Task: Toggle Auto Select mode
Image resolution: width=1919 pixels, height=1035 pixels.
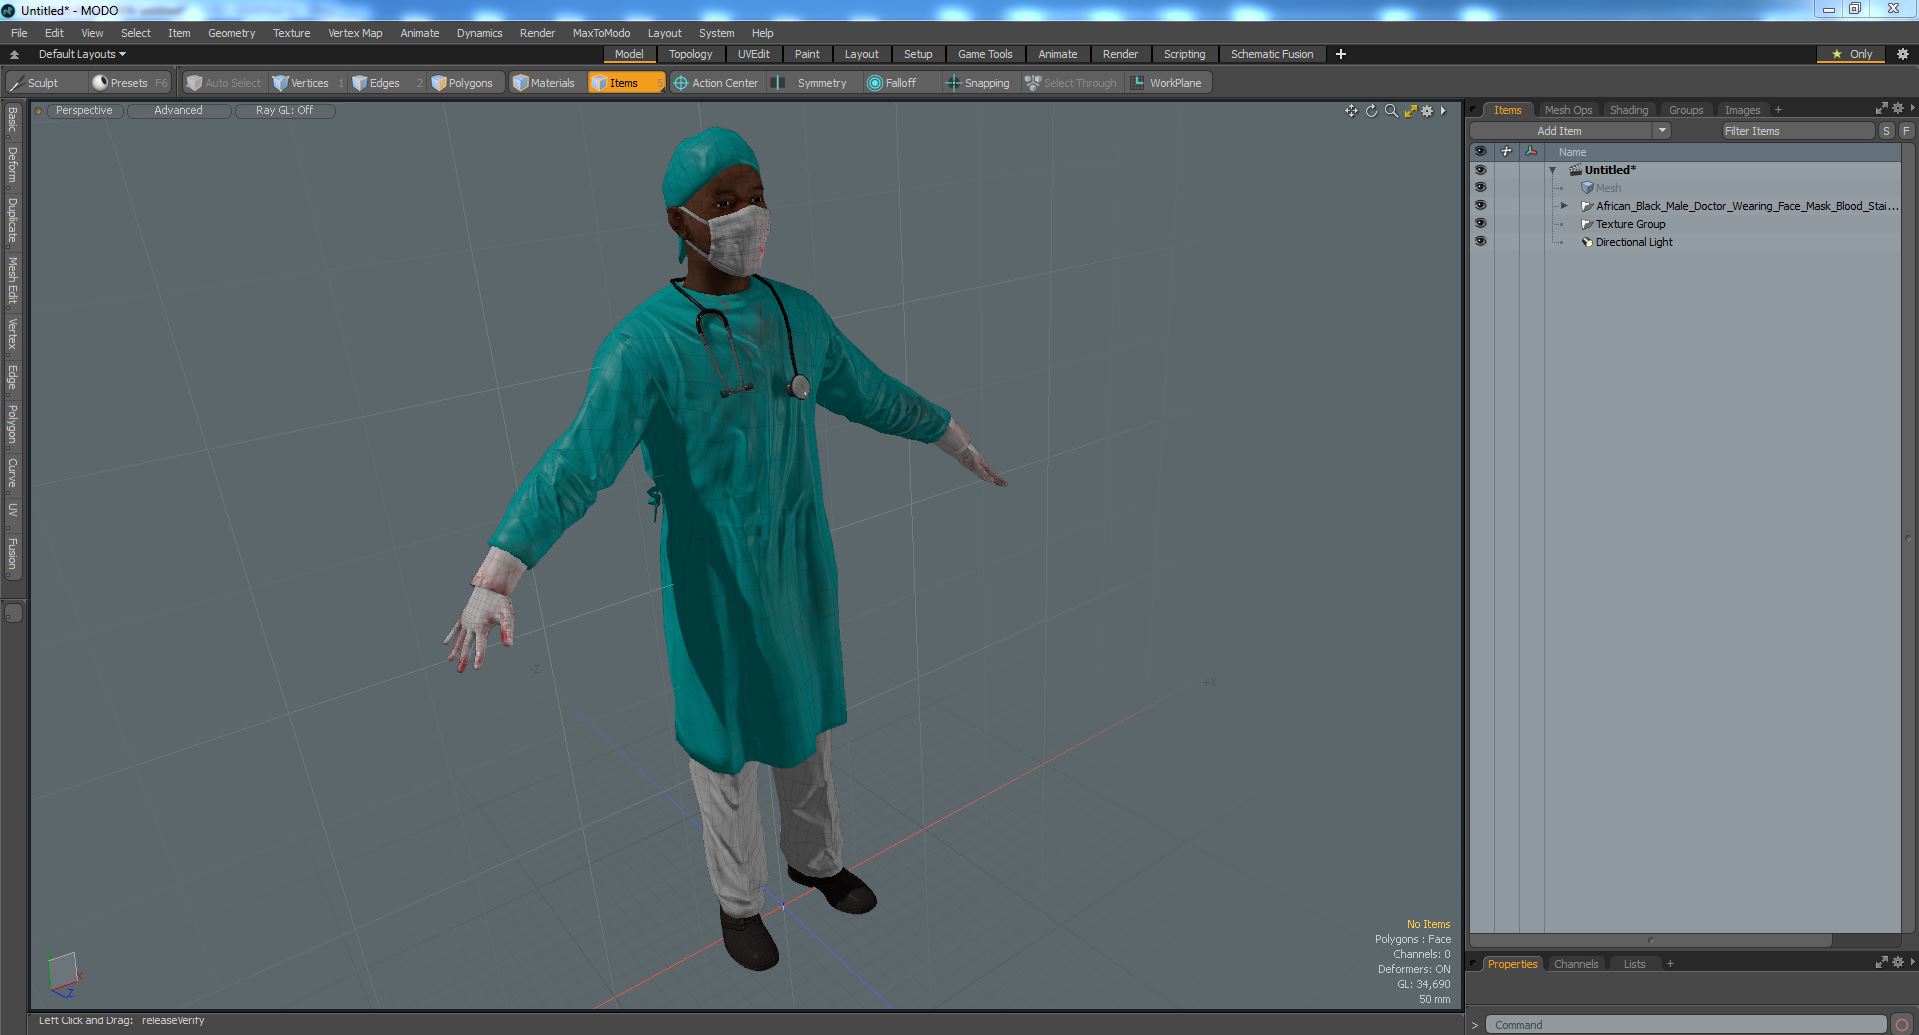Action: coord(223,83)
